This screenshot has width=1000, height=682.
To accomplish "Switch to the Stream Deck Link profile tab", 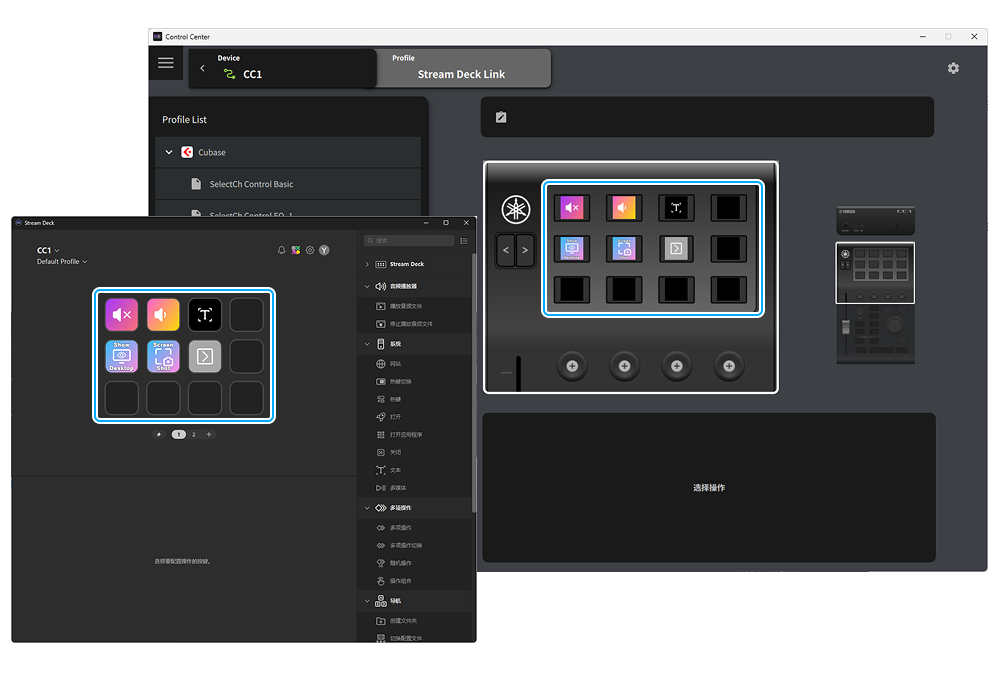I will tap(462, 73).
